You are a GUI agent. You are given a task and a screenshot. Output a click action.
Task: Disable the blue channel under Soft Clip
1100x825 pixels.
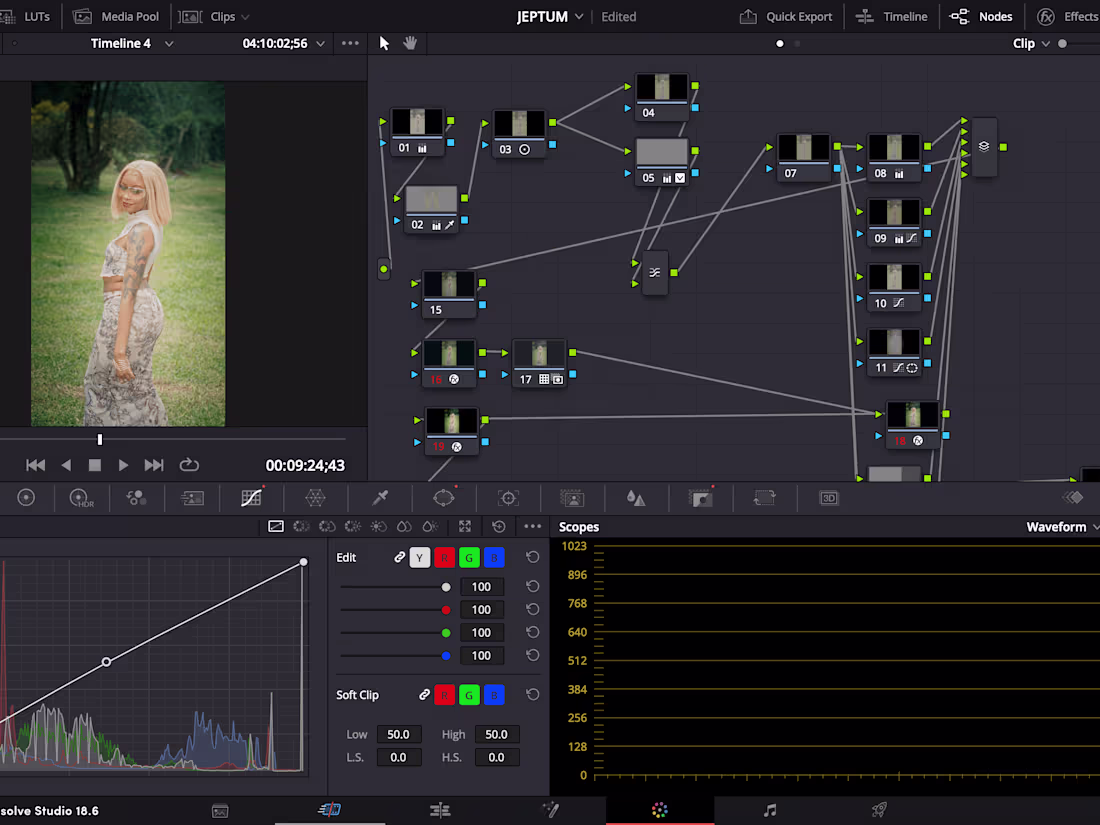[x=494, y=694]
